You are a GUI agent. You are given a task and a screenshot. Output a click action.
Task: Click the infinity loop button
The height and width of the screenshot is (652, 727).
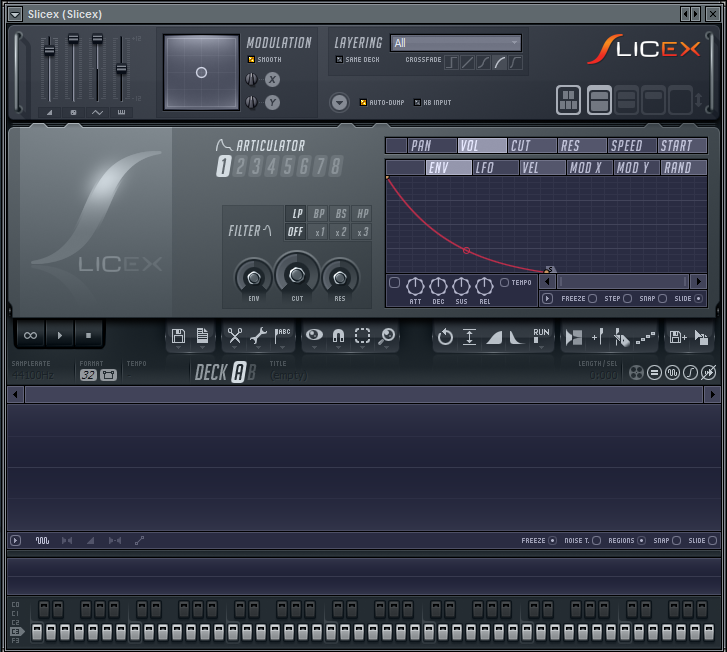coord(30,336)
